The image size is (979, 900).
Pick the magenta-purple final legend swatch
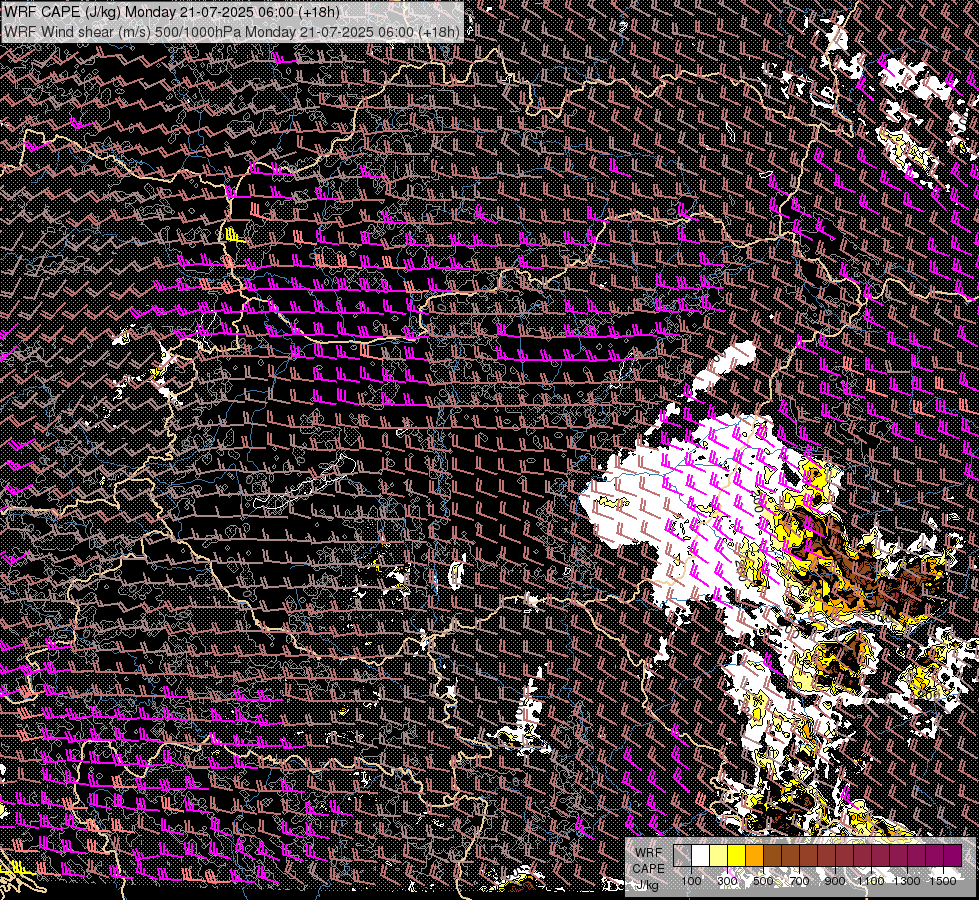[953, 855]
